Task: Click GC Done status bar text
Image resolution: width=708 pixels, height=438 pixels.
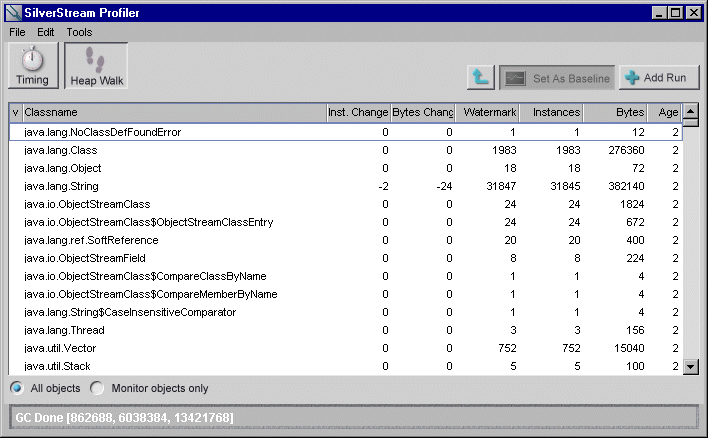Action: point(124,418)
